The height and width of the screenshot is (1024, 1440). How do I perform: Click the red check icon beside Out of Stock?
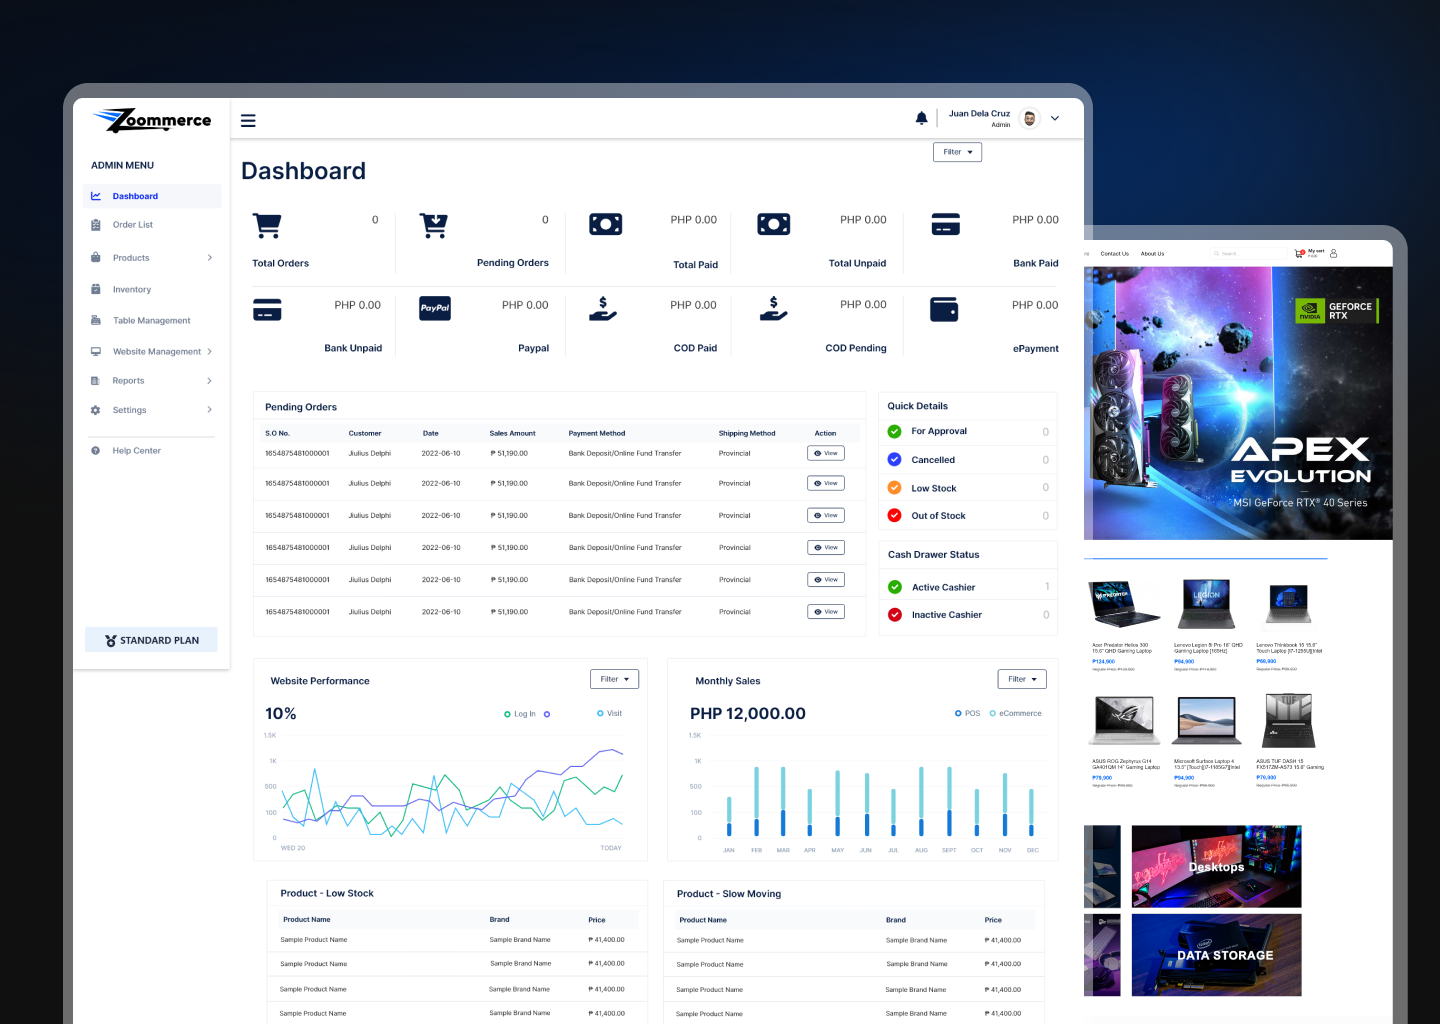tap(895, 516)
